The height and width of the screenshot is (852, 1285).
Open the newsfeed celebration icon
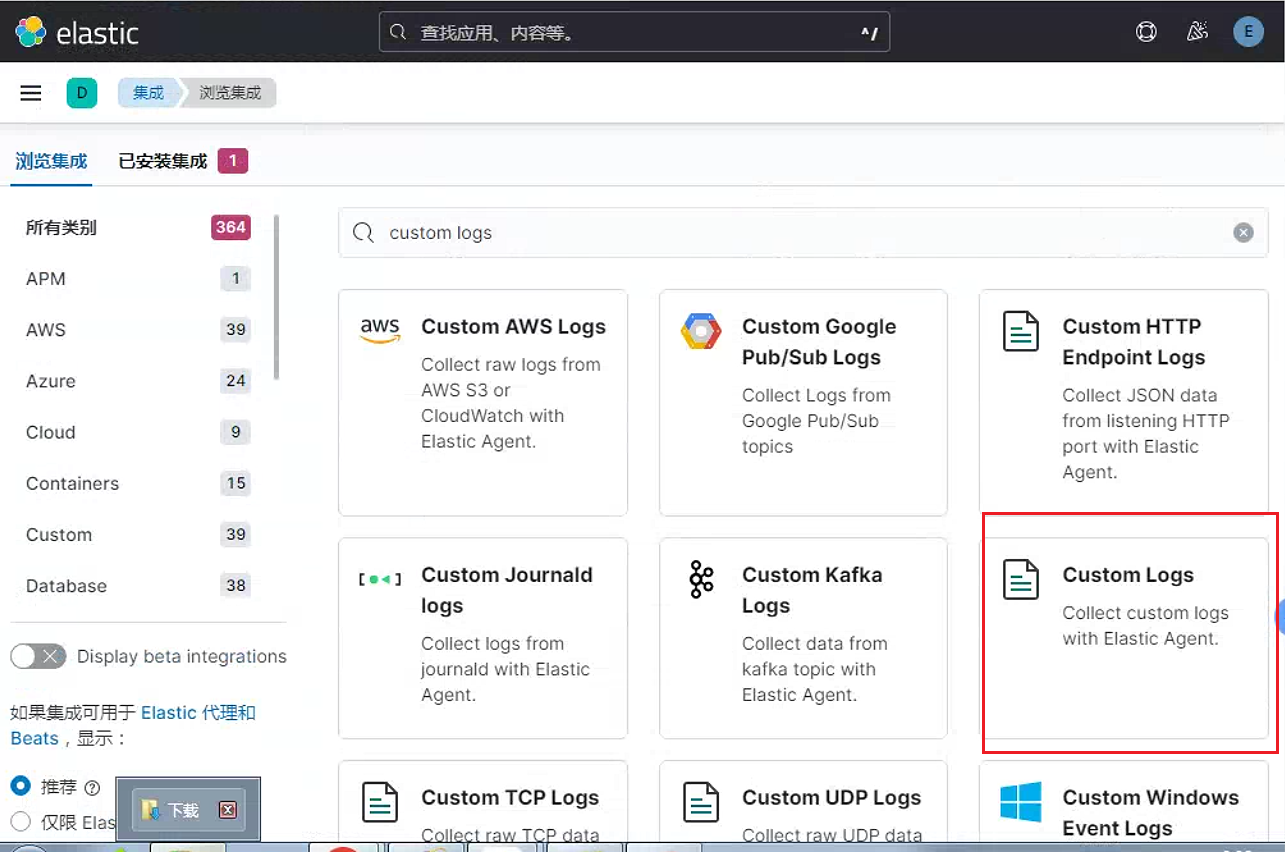1197,32
